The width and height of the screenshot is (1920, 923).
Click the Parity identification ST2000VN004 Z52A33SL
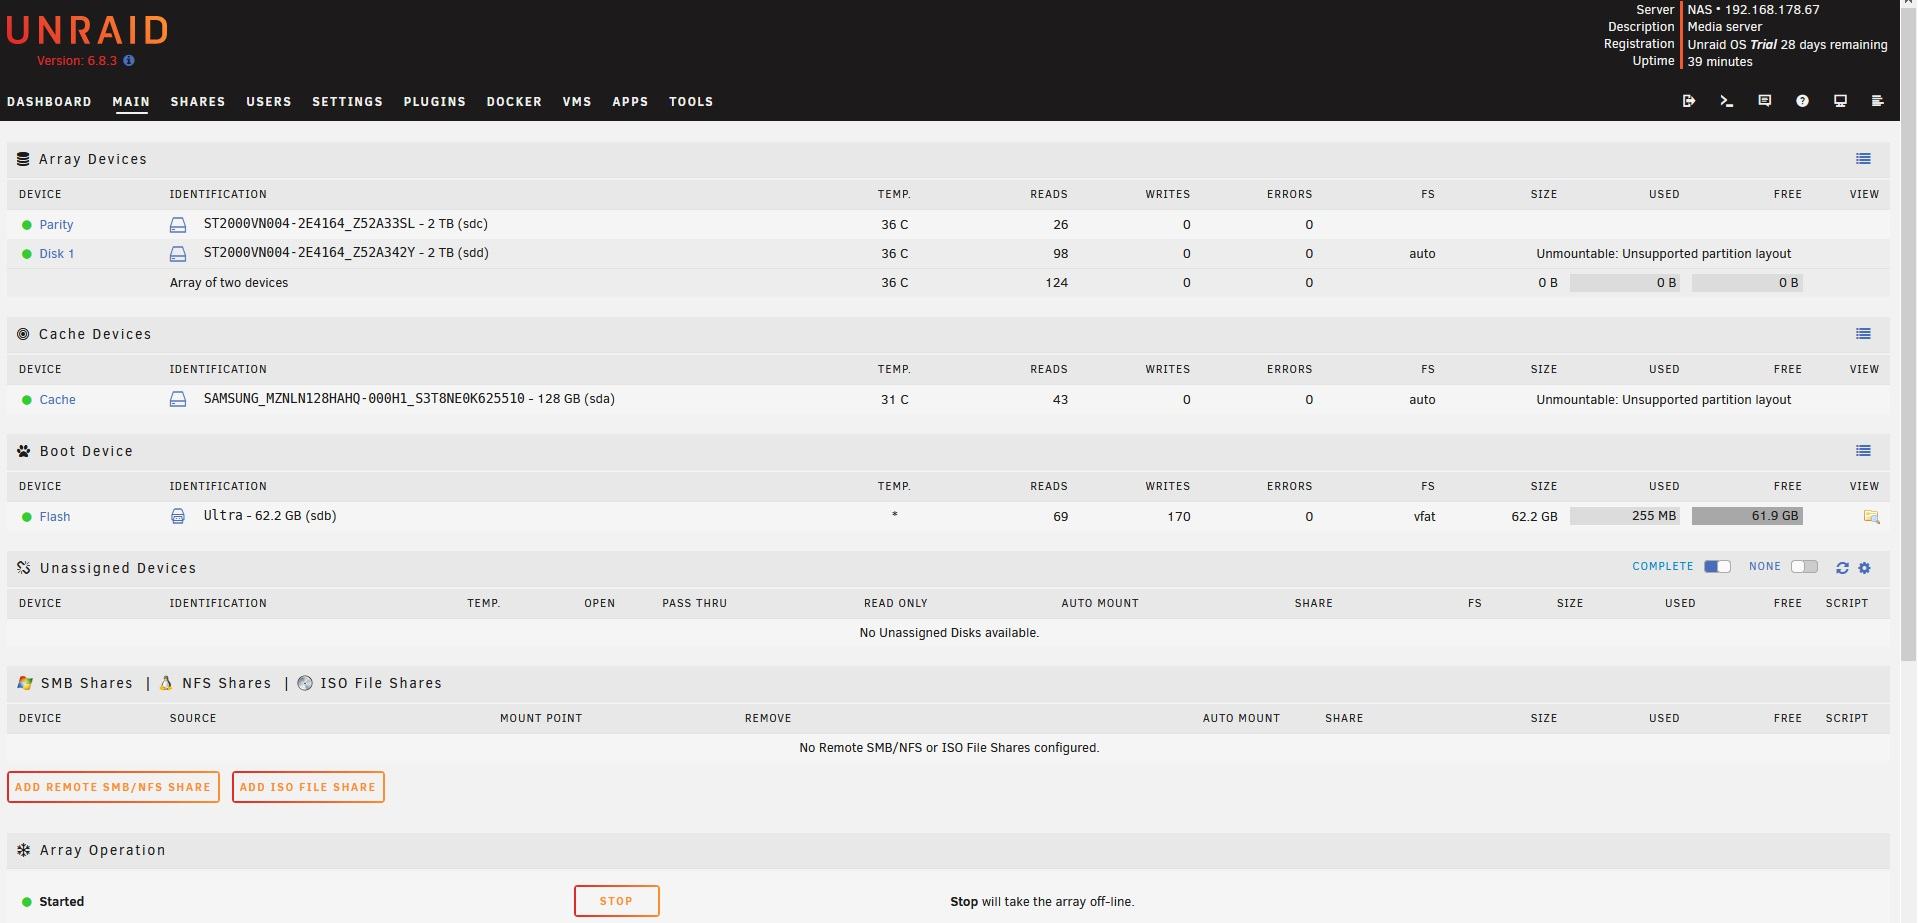click(346, 224)
